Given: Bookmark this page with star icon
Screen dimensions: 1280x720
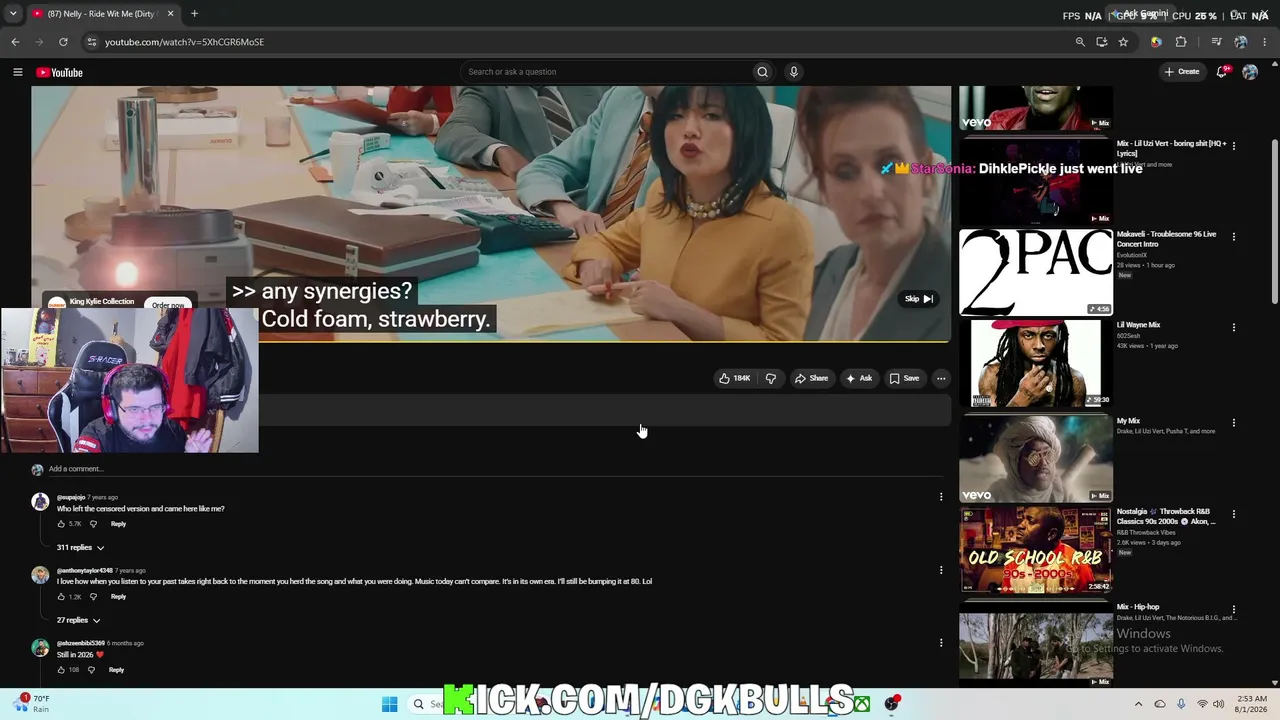Looking at the screenshot, I should pyautogui.click(x=1123, y=42).
